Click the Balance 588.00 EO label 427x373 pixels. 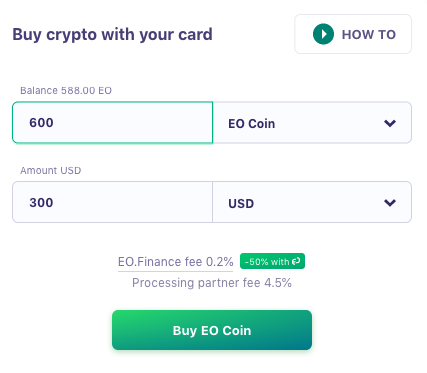66,91
